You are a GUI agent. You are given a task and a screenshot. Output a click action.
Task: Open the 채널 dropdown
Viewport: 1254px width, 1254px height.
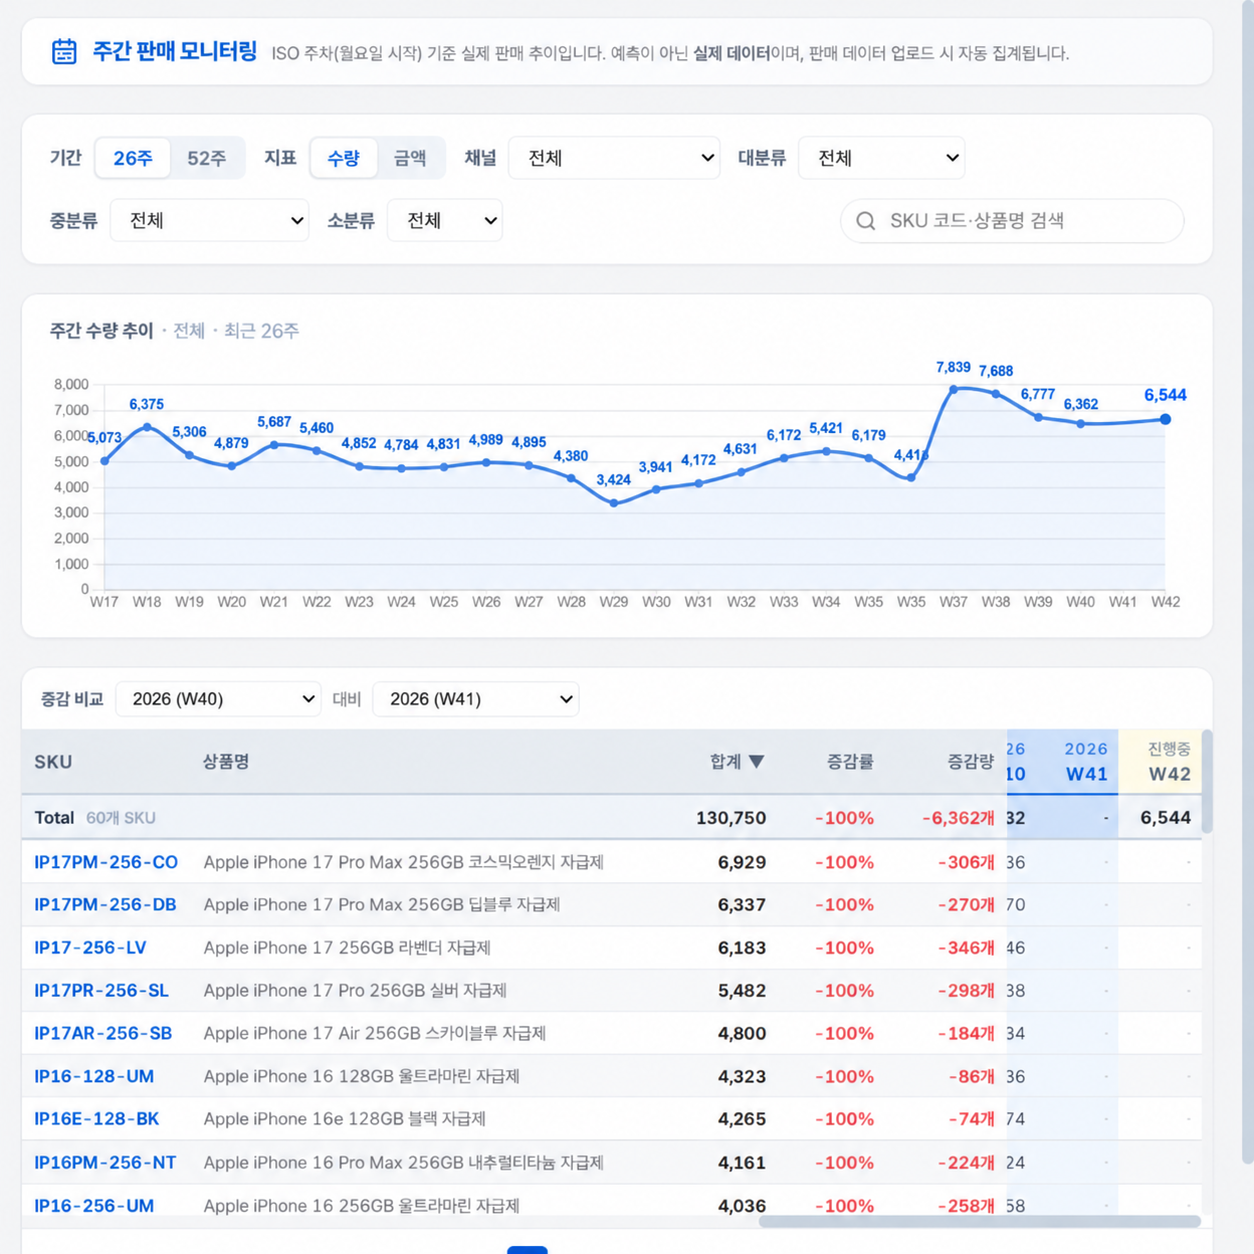(614, 158)
